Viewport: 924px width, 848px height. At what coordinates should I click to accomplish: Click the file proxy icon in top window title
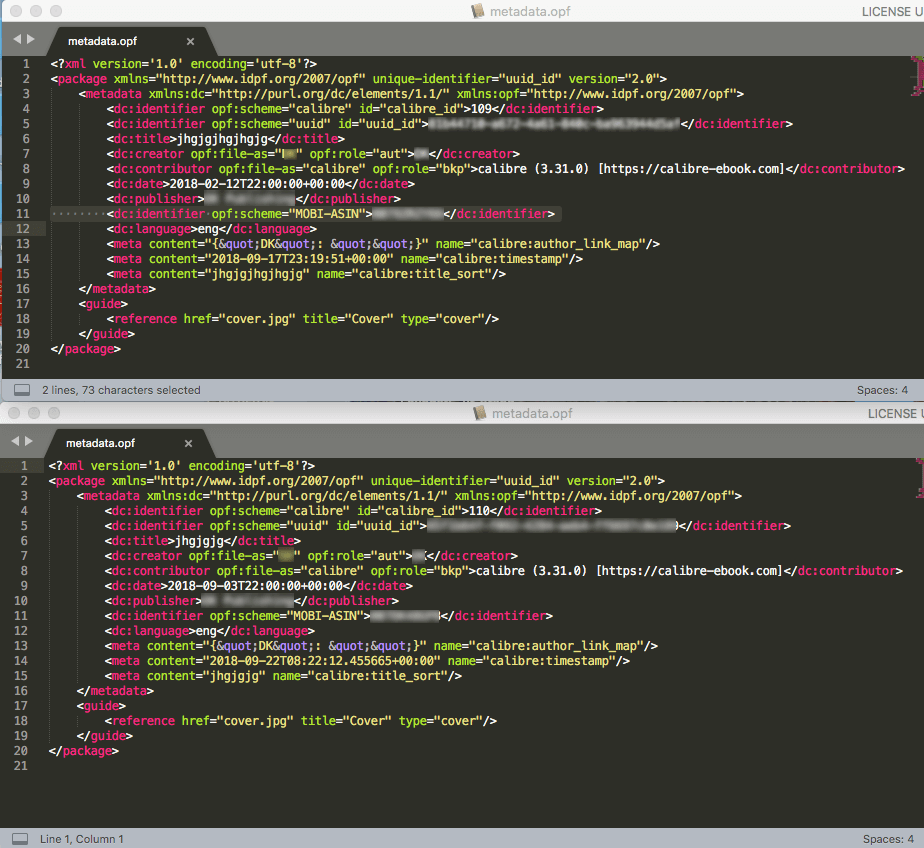pos(478,11)
